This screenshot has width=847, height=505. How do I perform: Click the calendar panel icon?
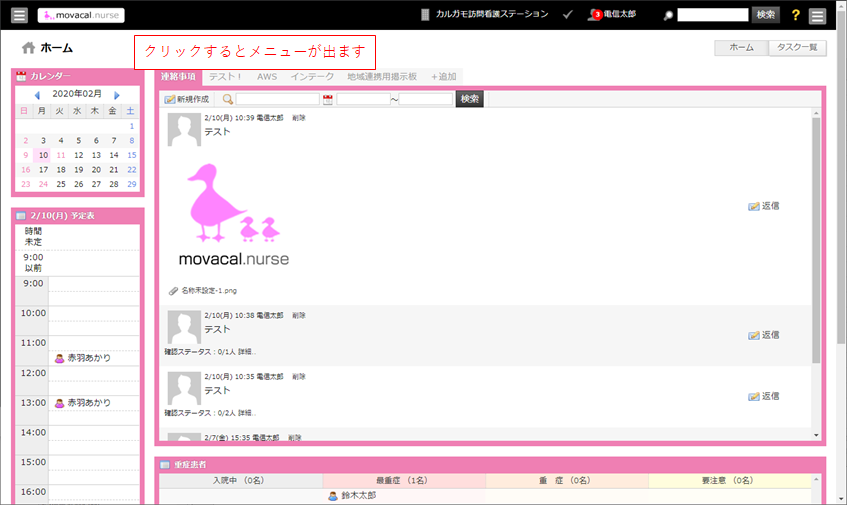click(21, 76)
